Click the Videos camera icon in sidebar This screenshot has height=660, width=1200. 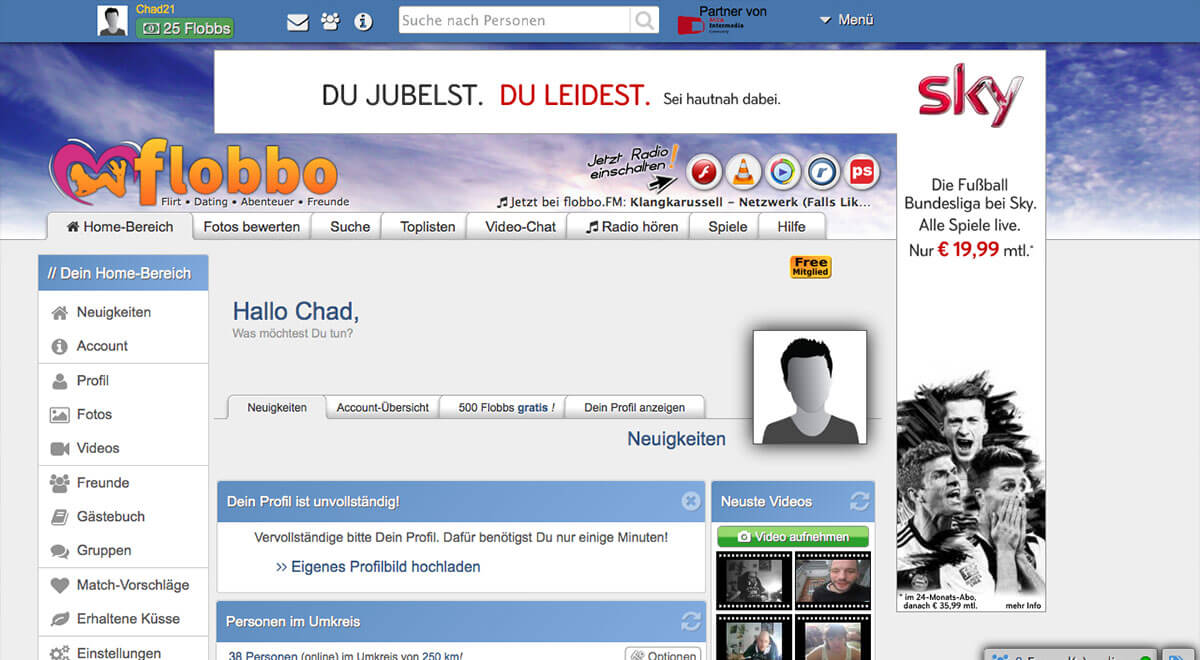point(59,449)
